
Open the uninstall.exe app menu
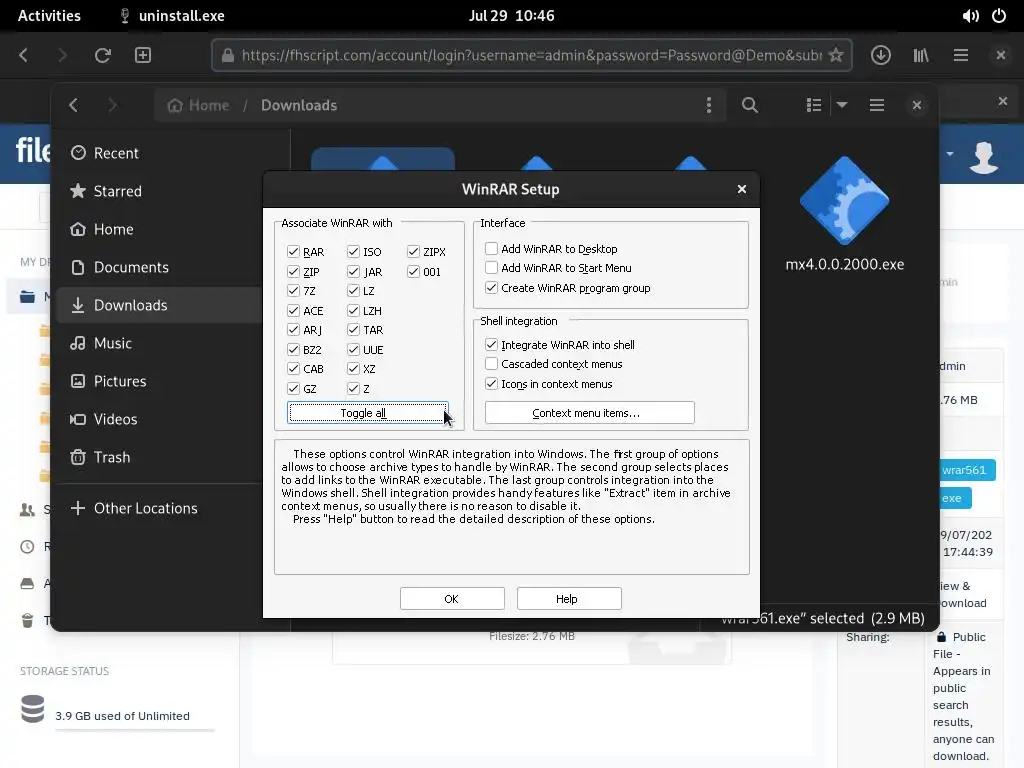[172, 16]
